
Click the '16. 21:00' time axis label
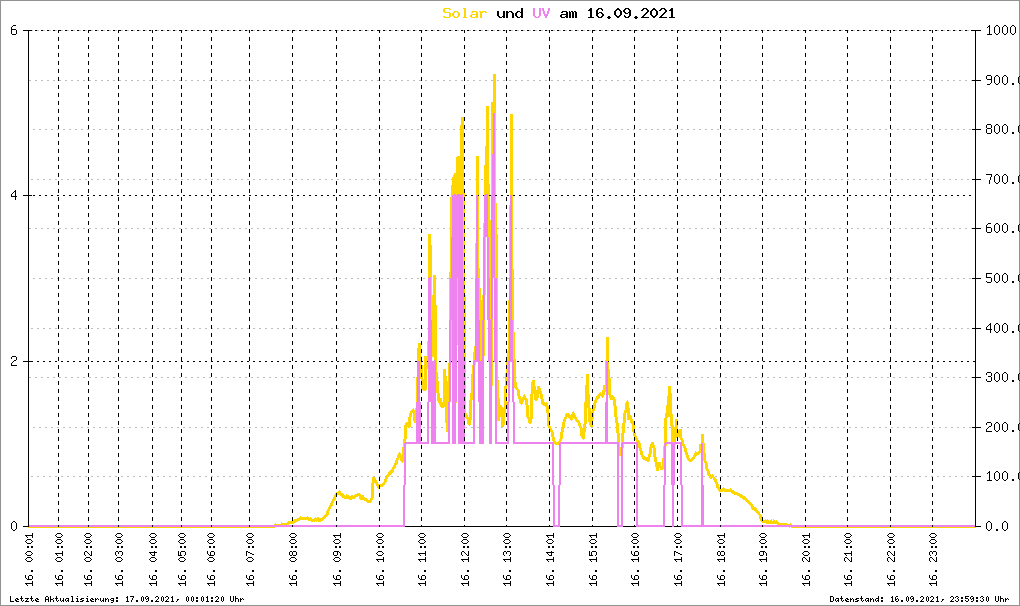(849, 559)
